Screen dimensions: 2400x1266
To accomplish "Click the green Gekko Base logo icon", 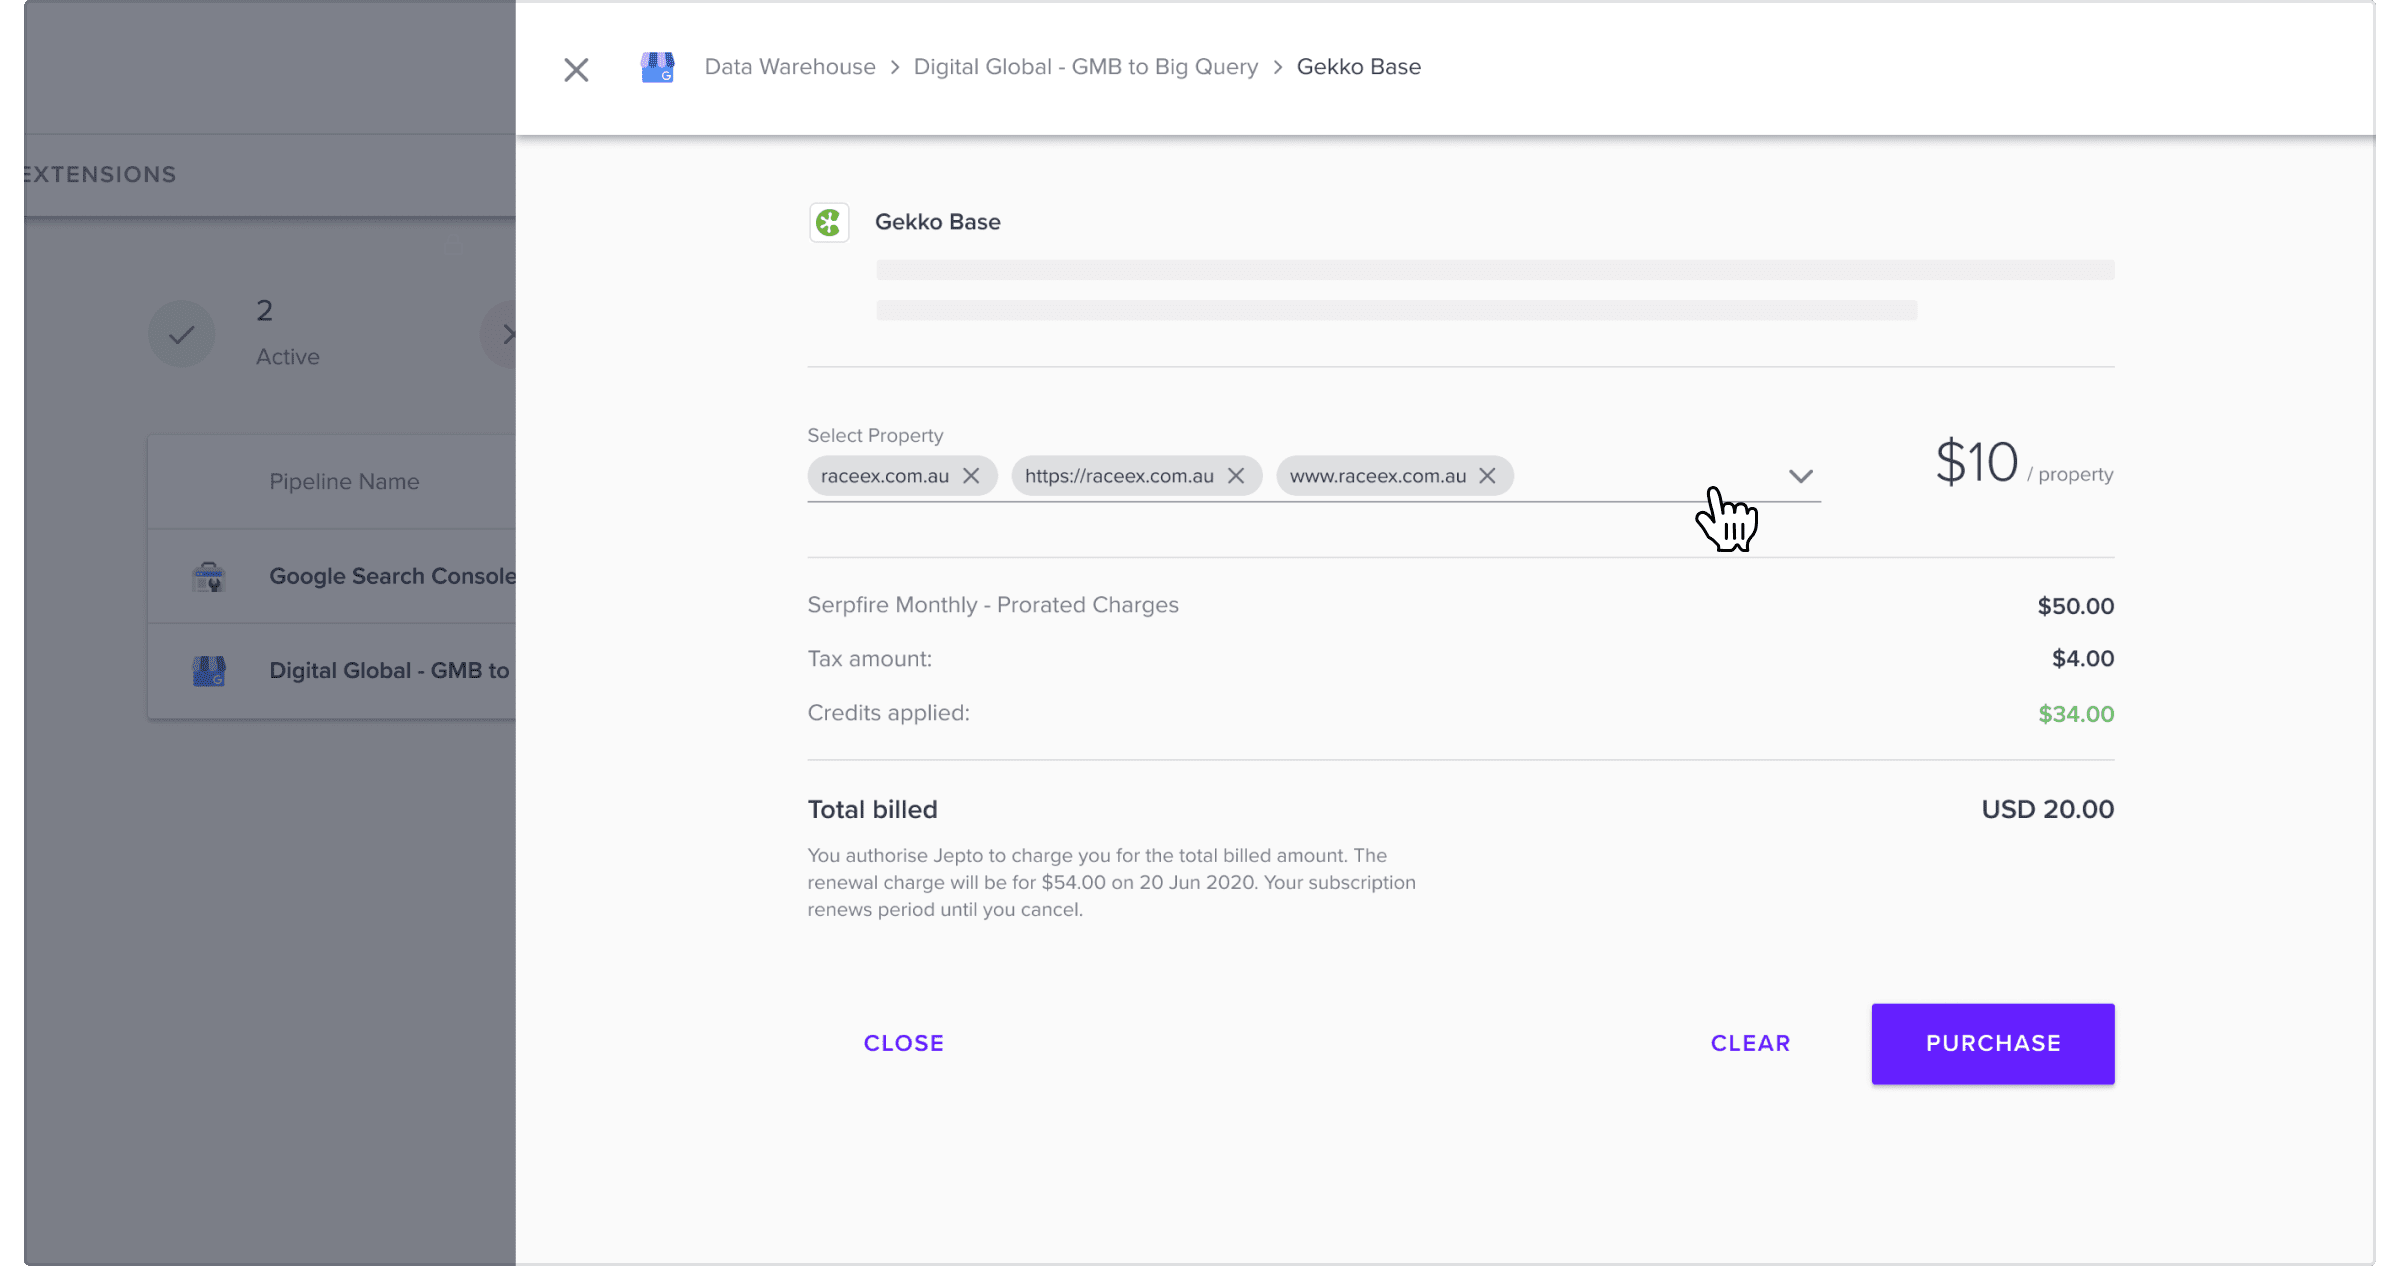I will (x=829, y=222).
